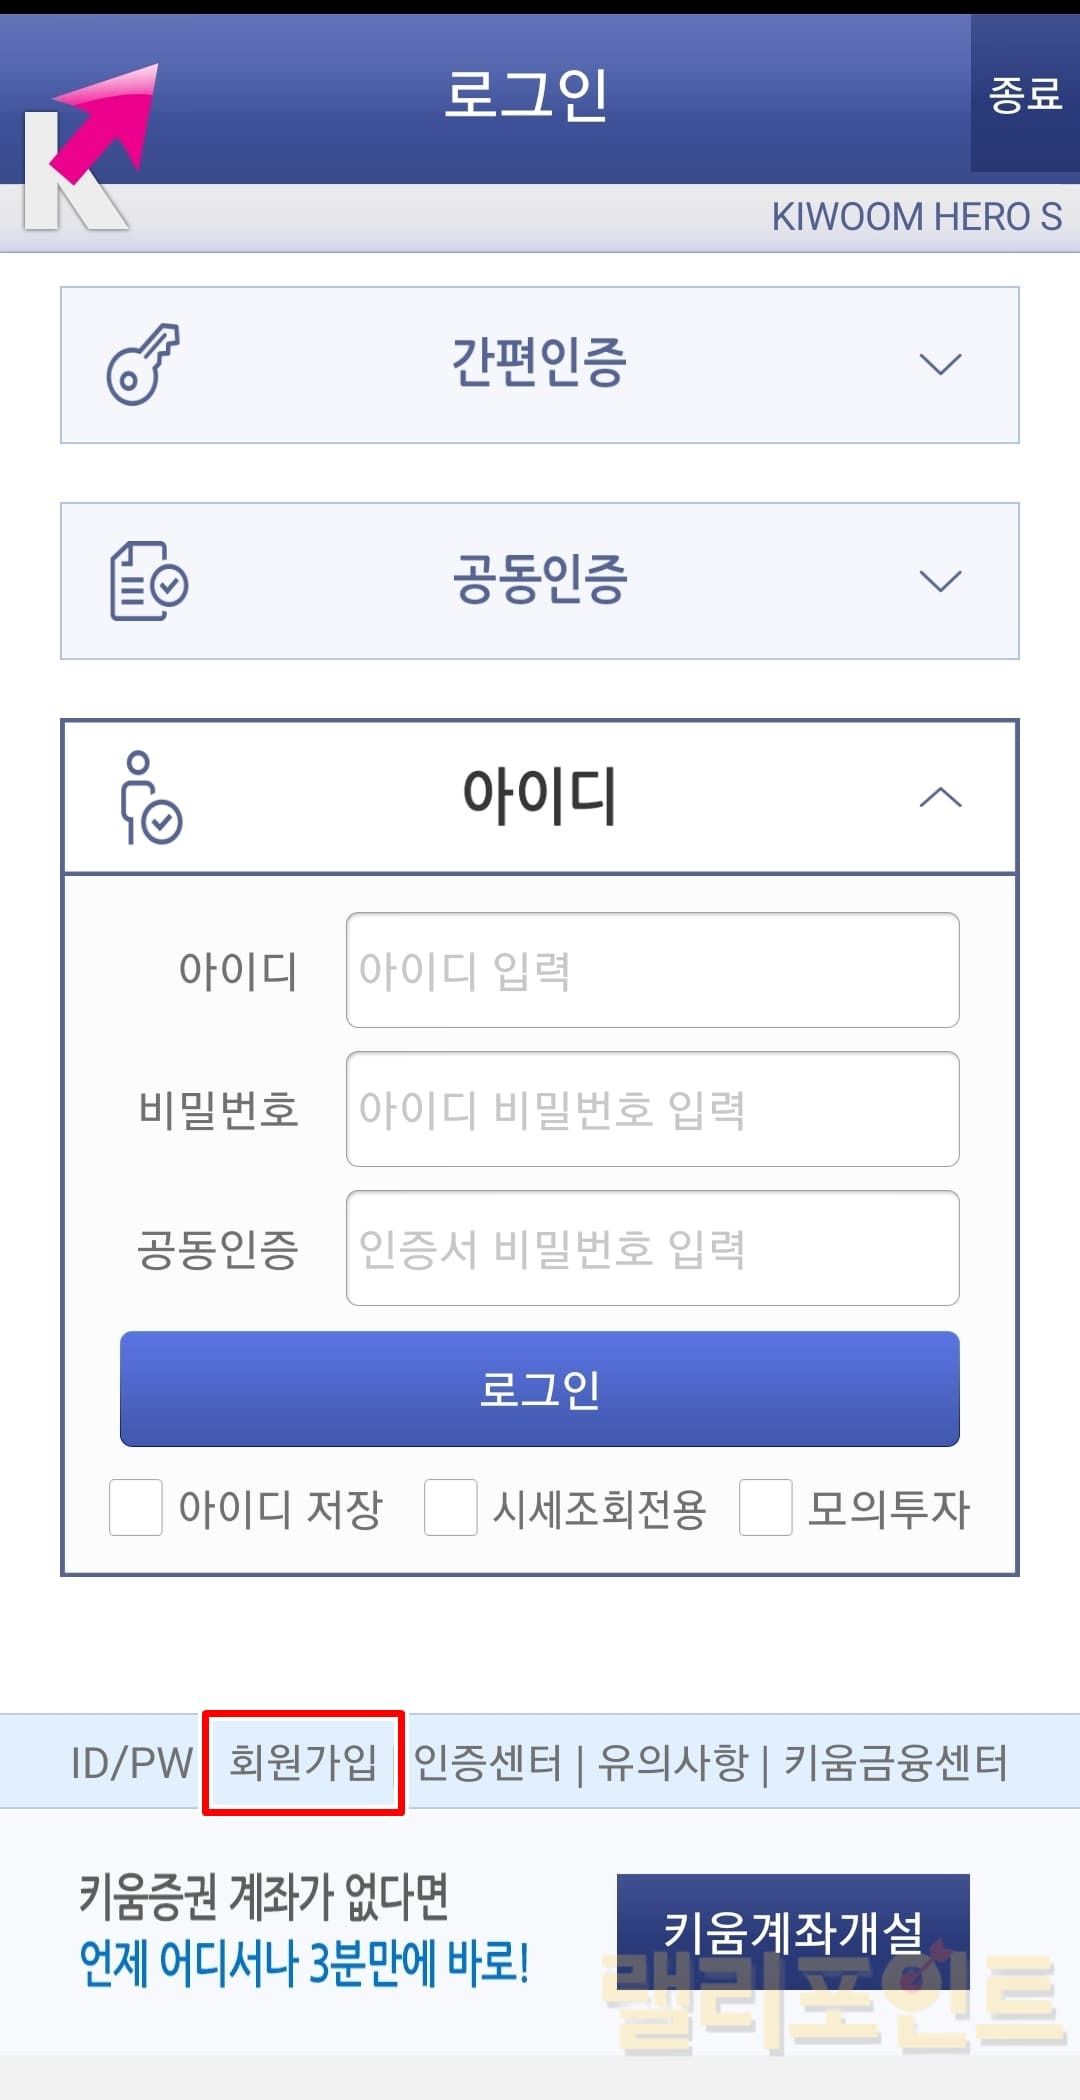This screenshot has width=1080, height=2100.
Task: Check the 시세조회전용 checkbox
Action: tap(451, 1508)
